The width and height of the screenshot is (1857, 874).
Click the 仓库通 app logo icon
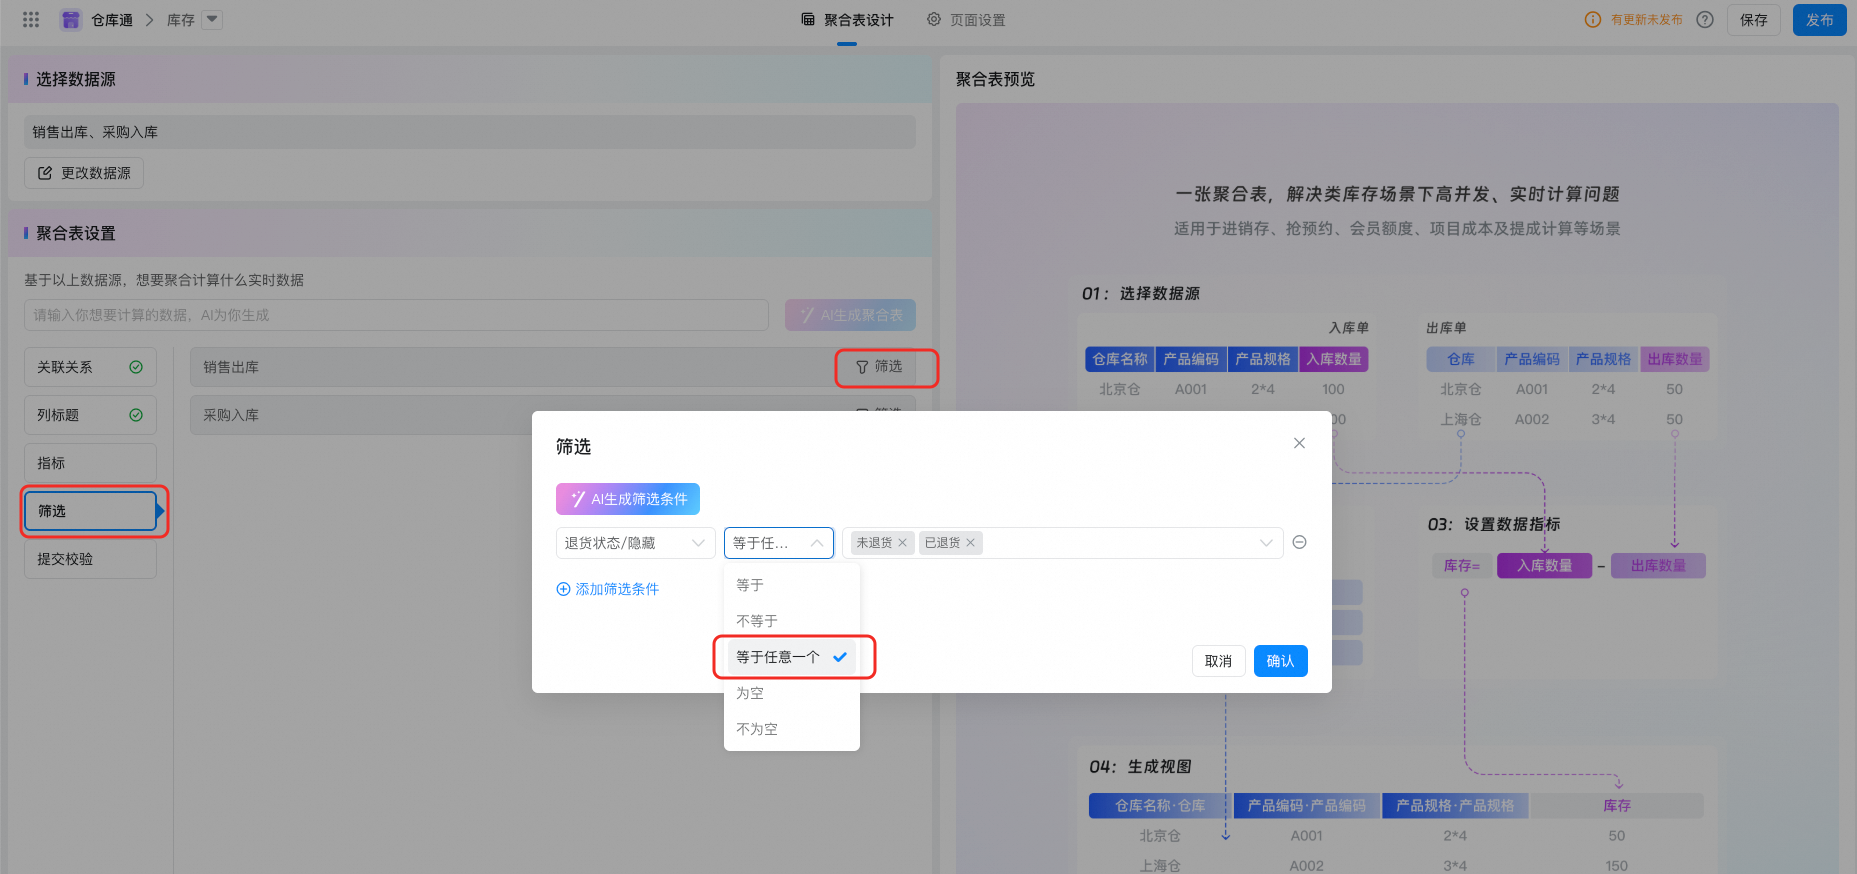[71, 20]
